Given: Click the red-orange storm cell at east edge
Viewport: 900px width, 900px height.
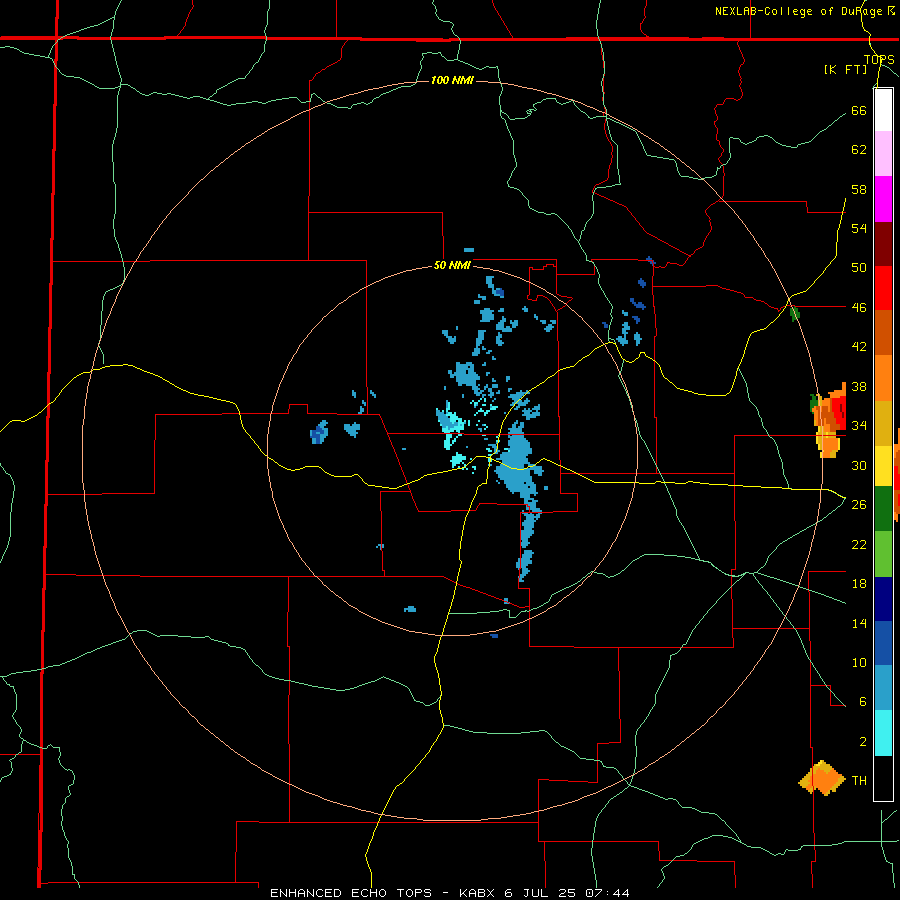Looking at the screenshot, I should [x=830, y=419].
